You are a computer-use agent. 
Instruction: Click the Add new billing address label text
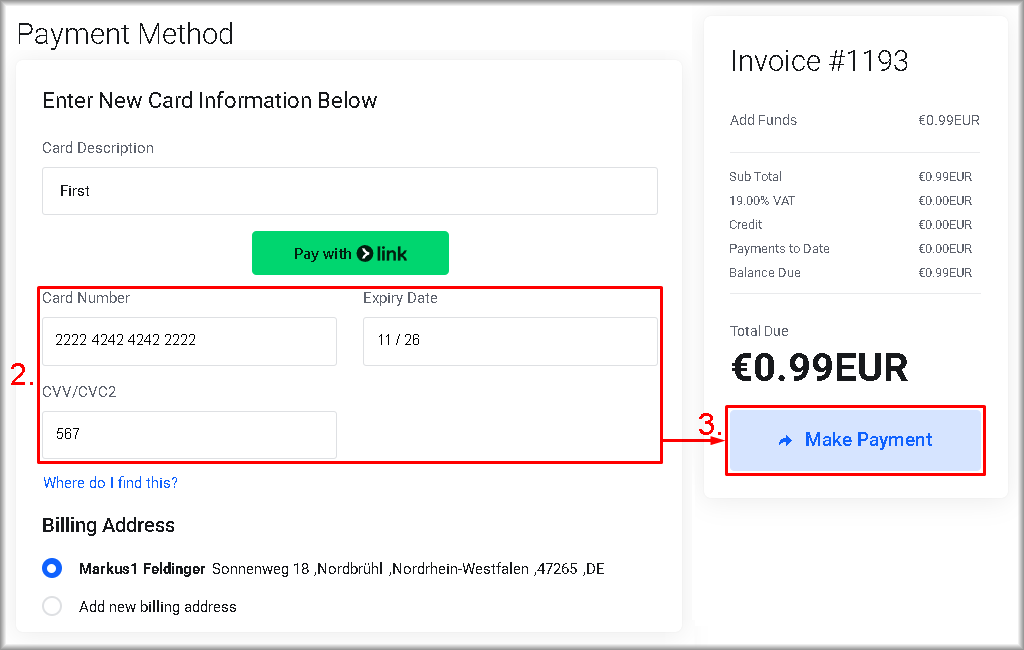[158, 606]
